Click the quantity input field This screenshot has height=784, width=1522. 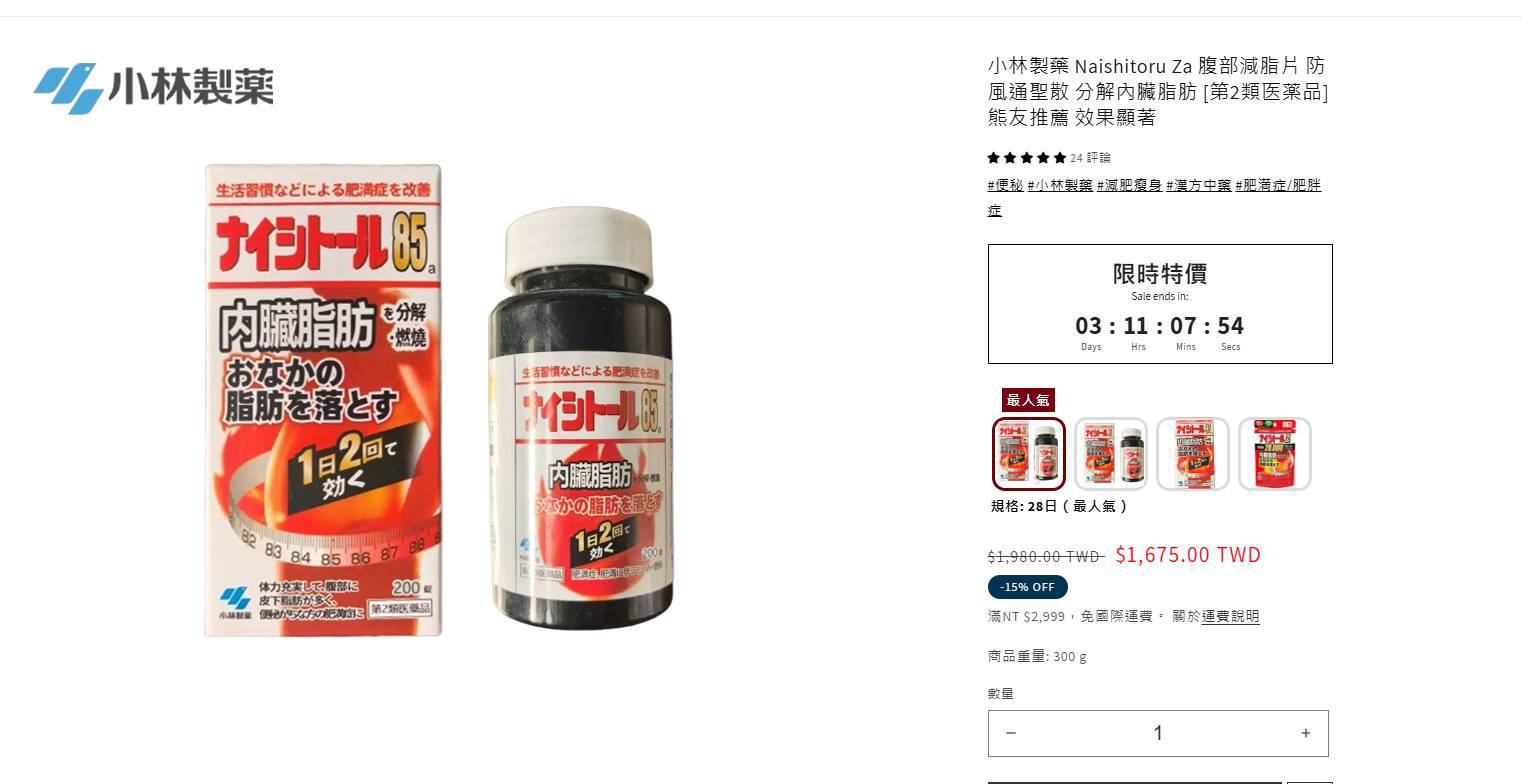(x=1158, y=733)
